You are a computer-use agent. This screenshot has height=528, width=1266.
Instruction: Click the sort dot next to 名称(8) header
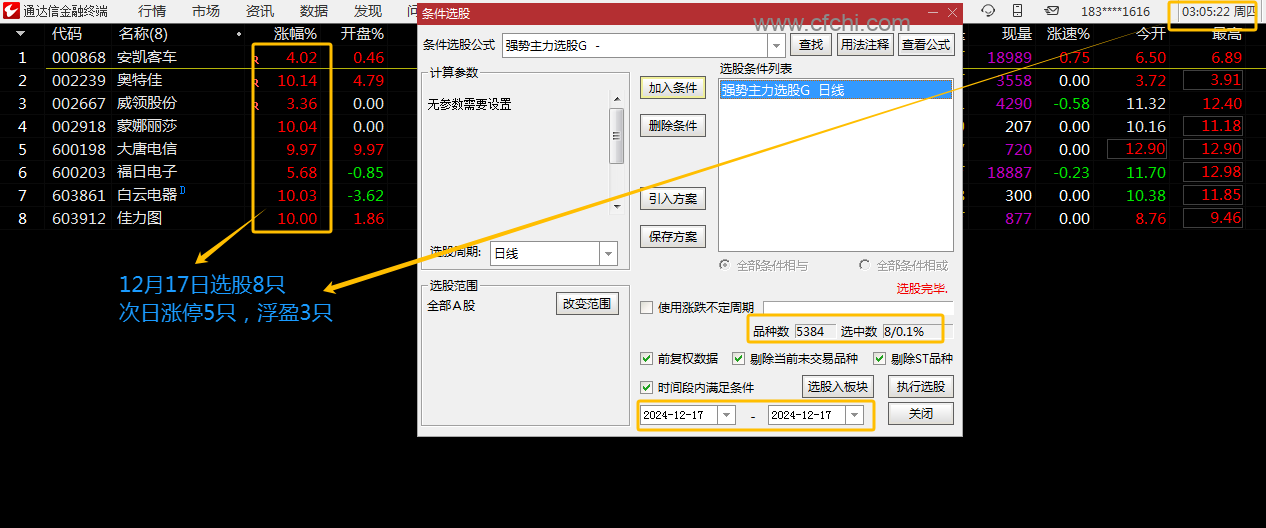click(238, 34)
